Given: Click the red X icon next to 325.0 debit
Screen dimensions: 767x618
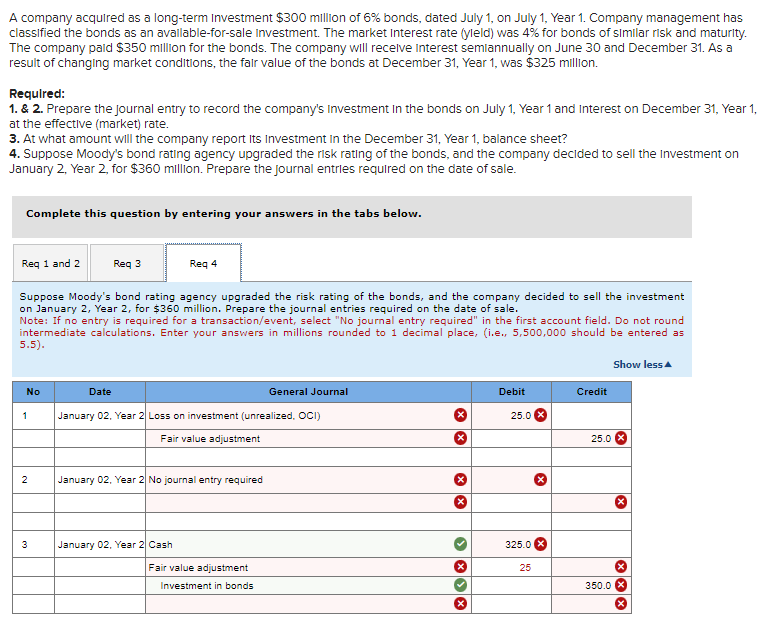Looking at the screenshot, I should pos(541,544).
